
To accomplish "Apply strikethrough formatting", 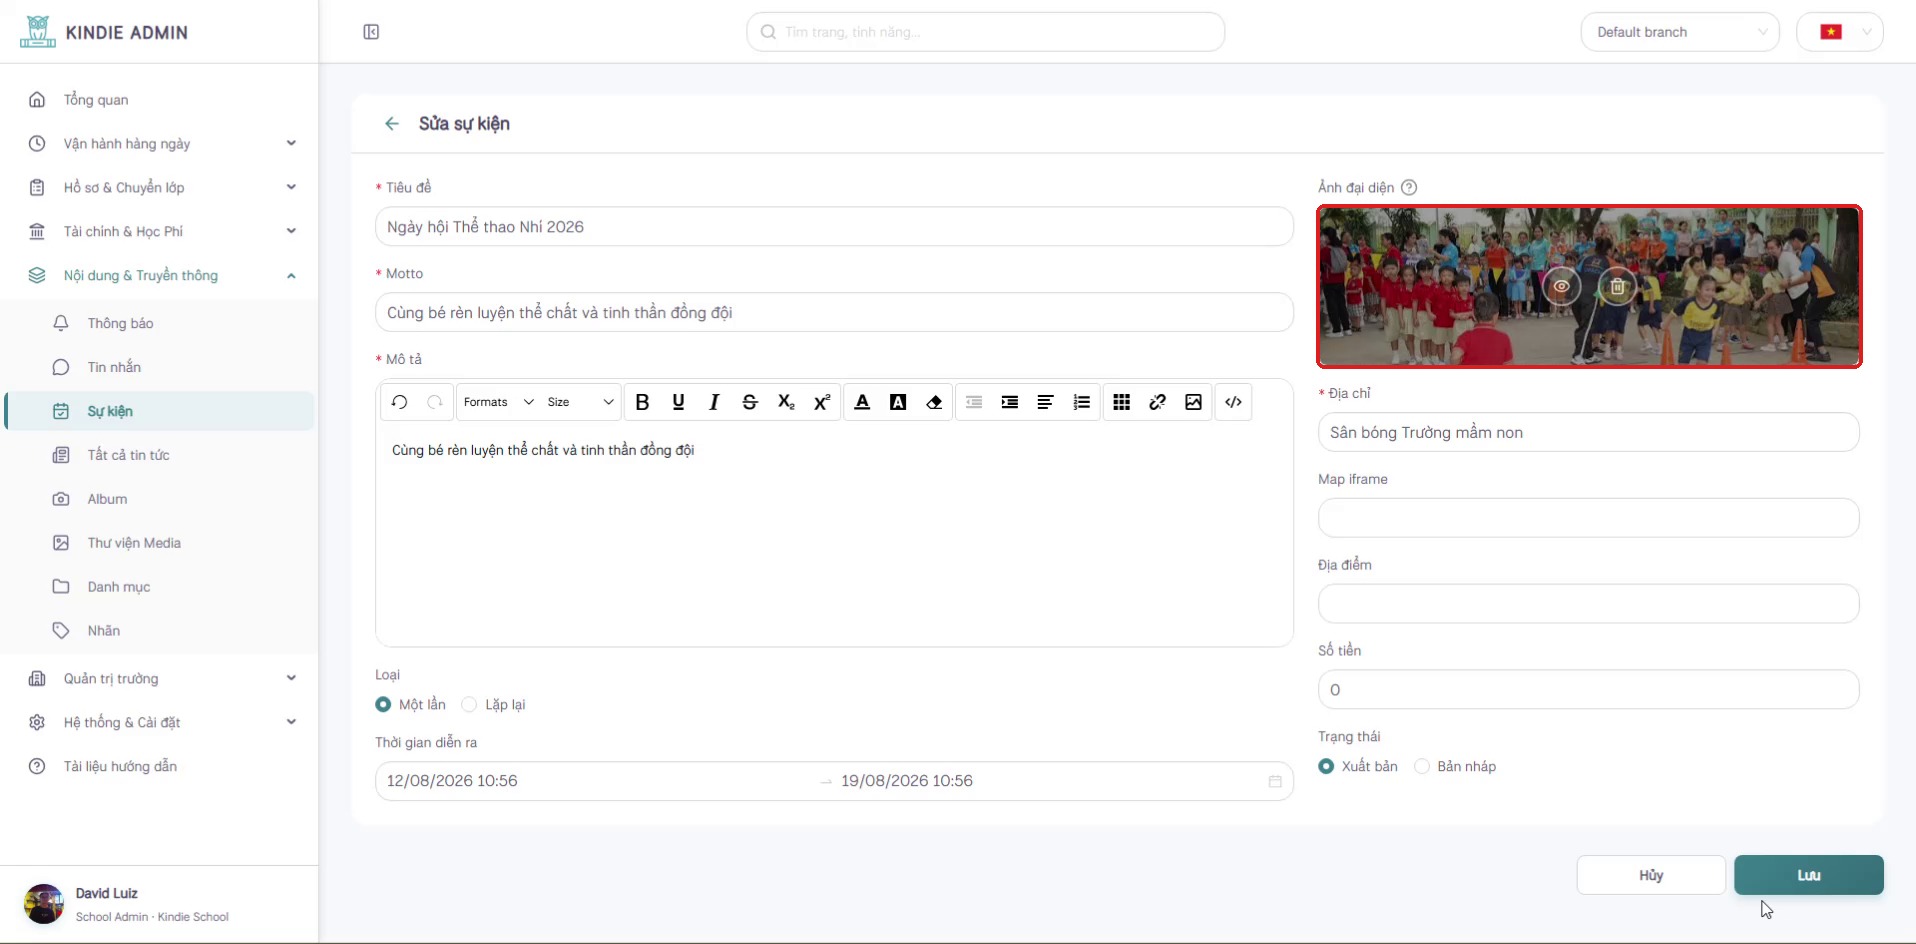I will [750, 402].
